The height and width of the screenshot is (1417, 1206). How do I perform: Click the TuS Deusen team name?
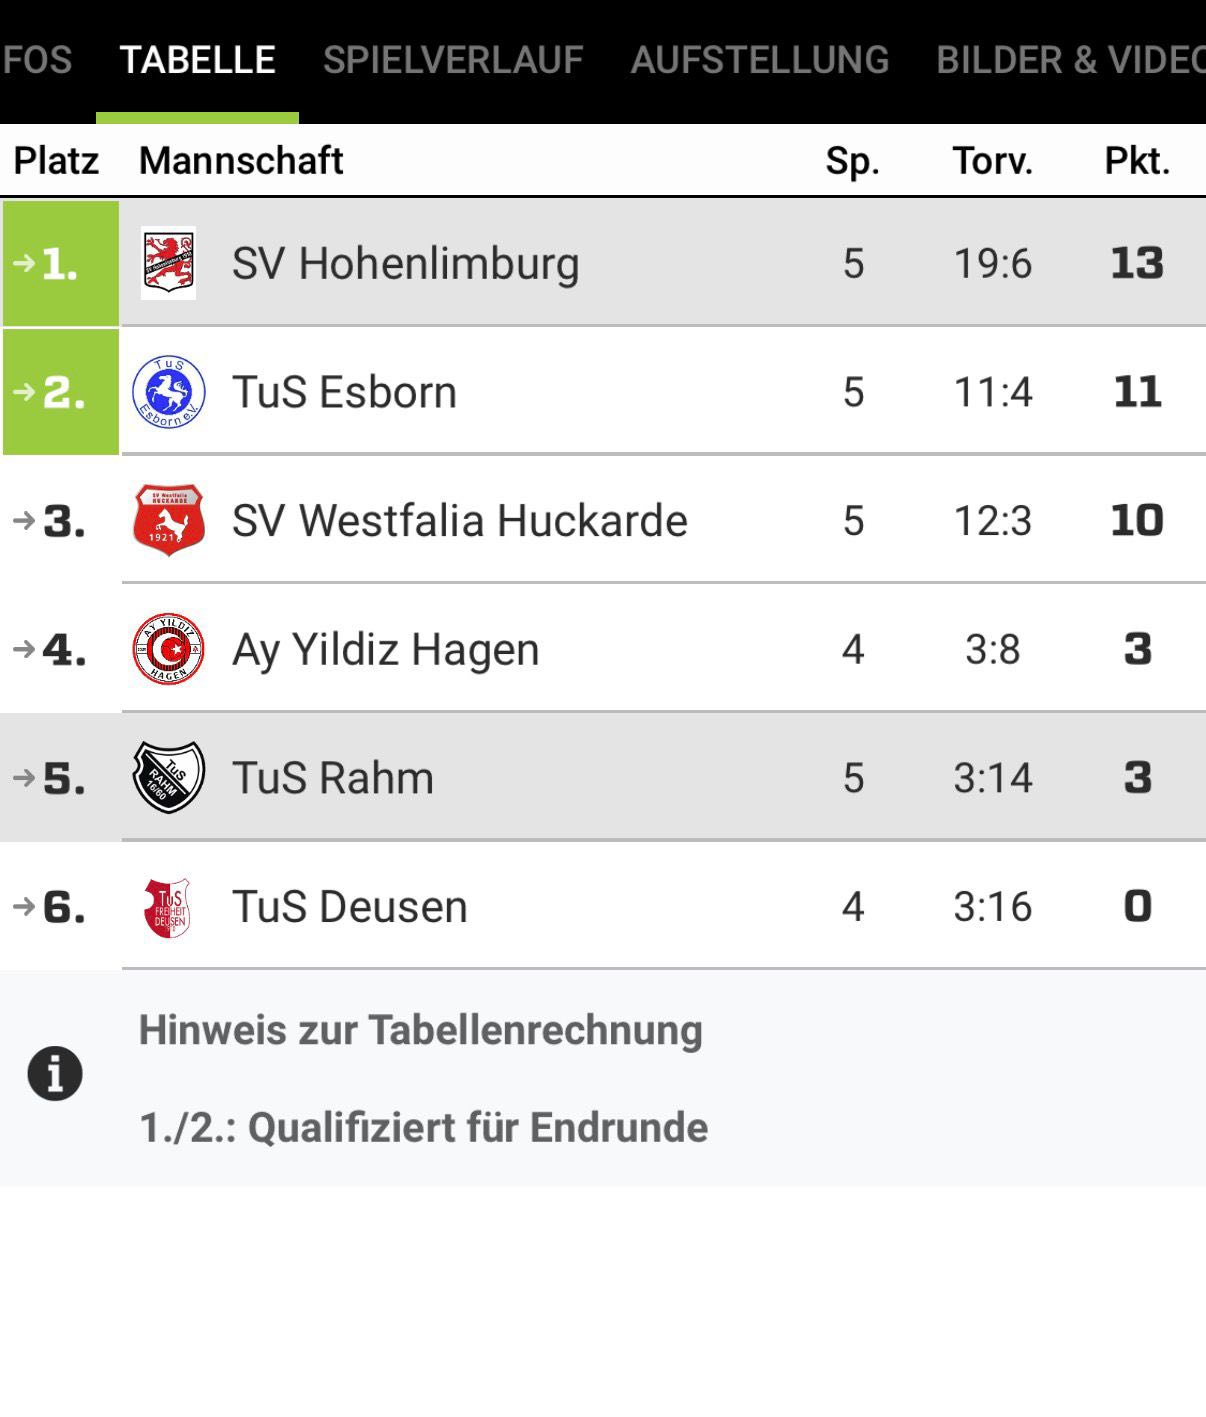(x=349, y=907)
